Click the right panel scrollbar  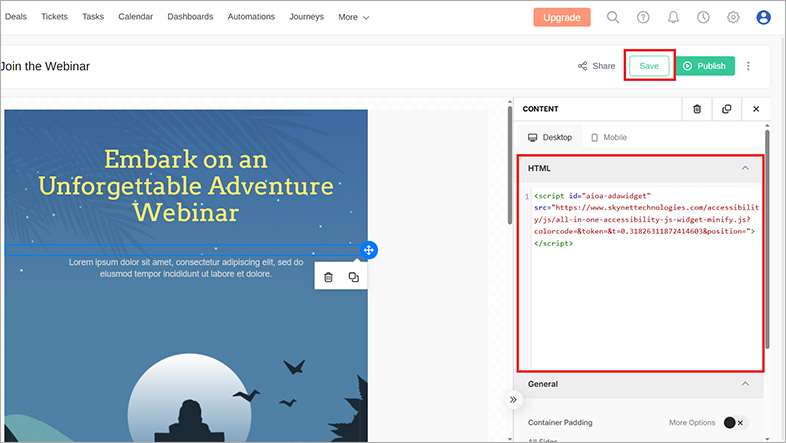coord(767,240)
